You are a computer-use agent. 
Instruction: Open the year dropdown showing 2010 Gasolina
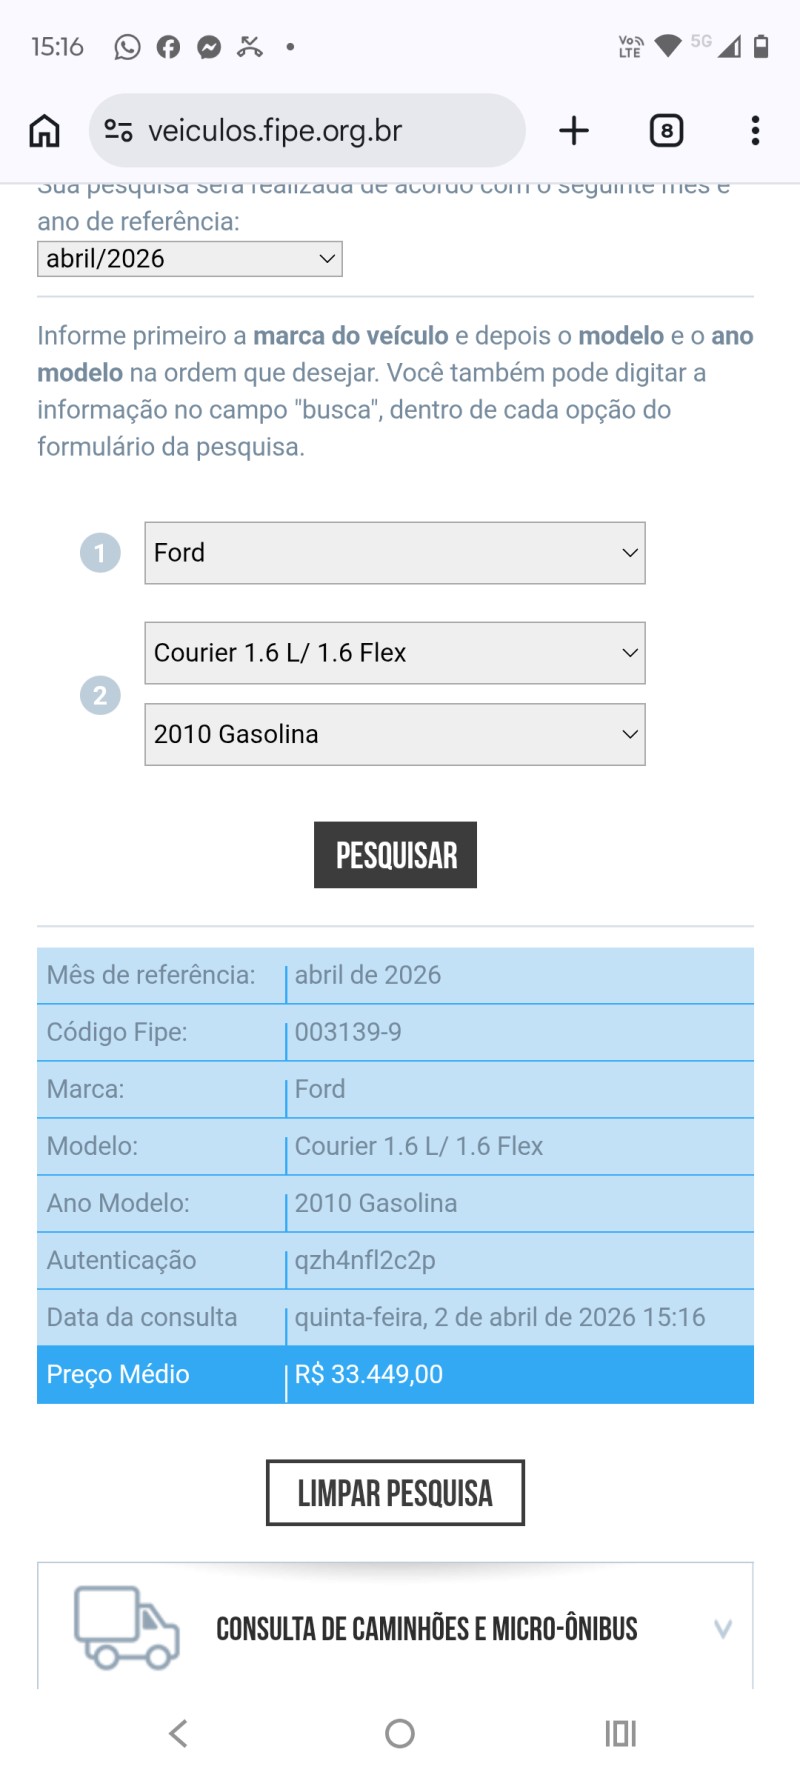394,734
